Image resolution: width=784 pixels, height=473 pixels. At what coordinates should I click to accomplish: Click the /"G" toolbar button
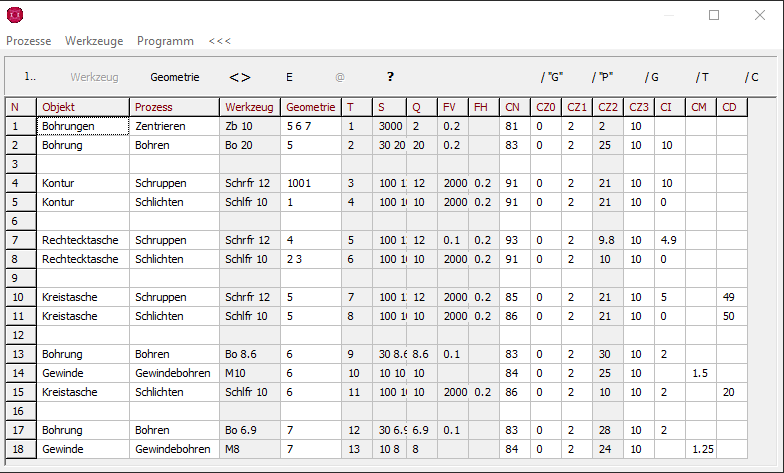coord(552,77)
